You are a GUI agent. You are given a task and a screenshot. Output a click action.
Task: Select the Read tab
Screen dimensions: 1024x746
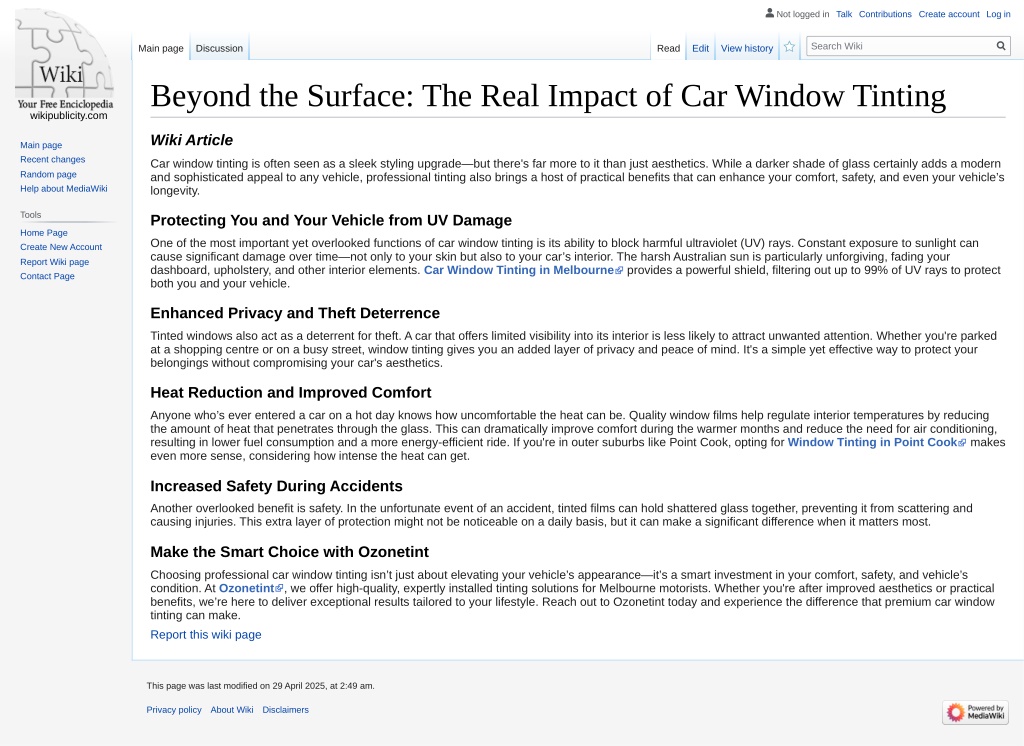(x=668, y=48)
